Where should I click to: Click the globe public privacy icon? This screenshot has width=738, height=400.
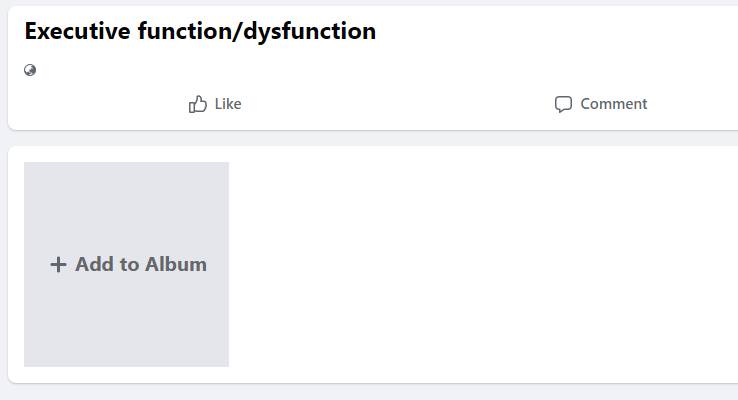(x=30, y=70)
